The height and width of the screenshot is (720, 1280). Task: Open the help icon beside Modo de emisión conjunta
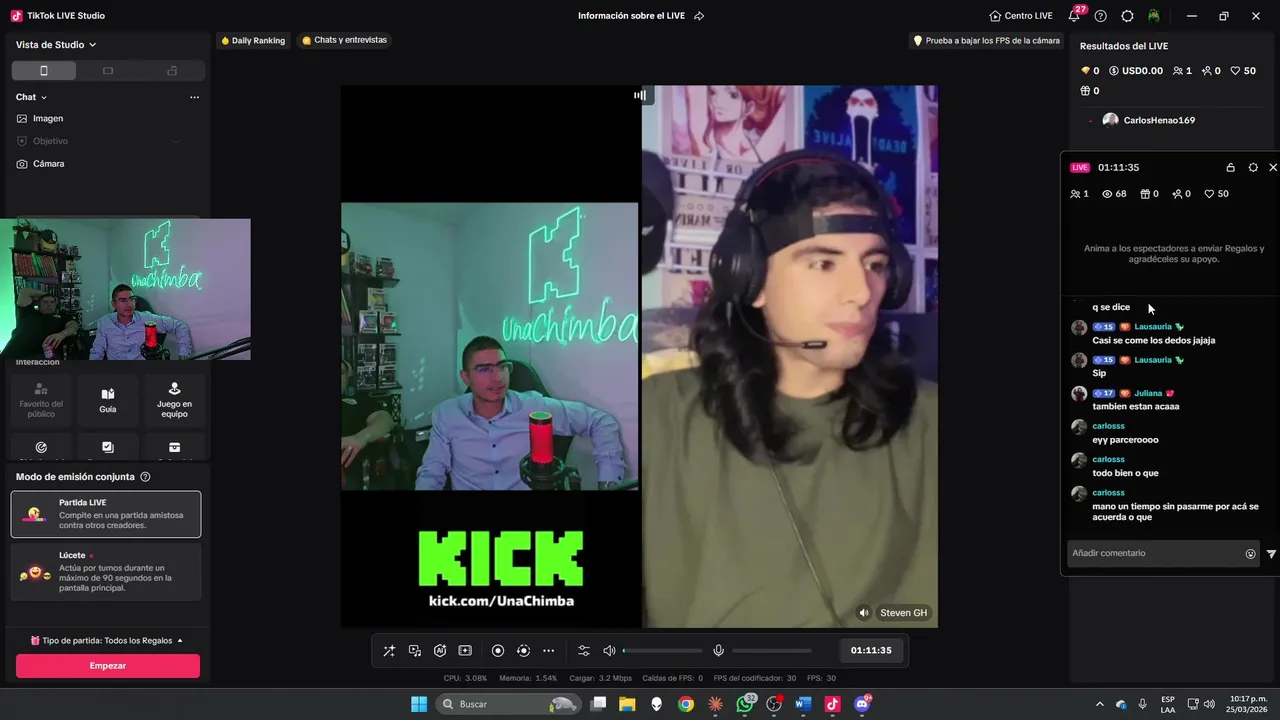click(x=145, y=477)
